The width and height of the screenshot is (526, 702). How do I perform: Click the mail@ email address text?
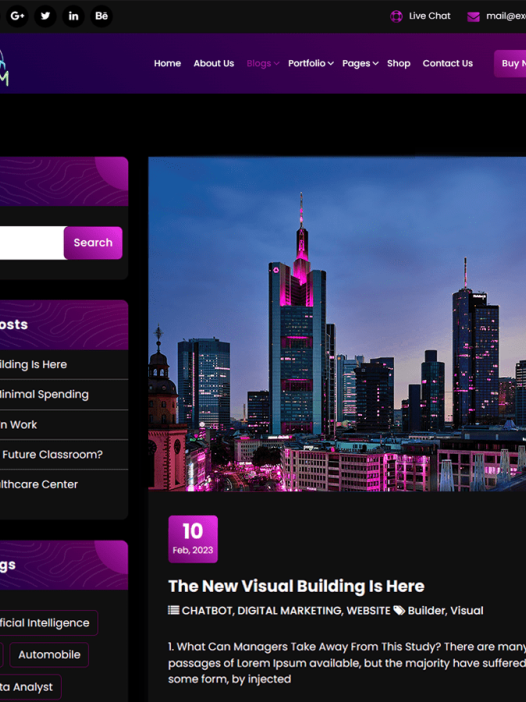coord(506,16)
